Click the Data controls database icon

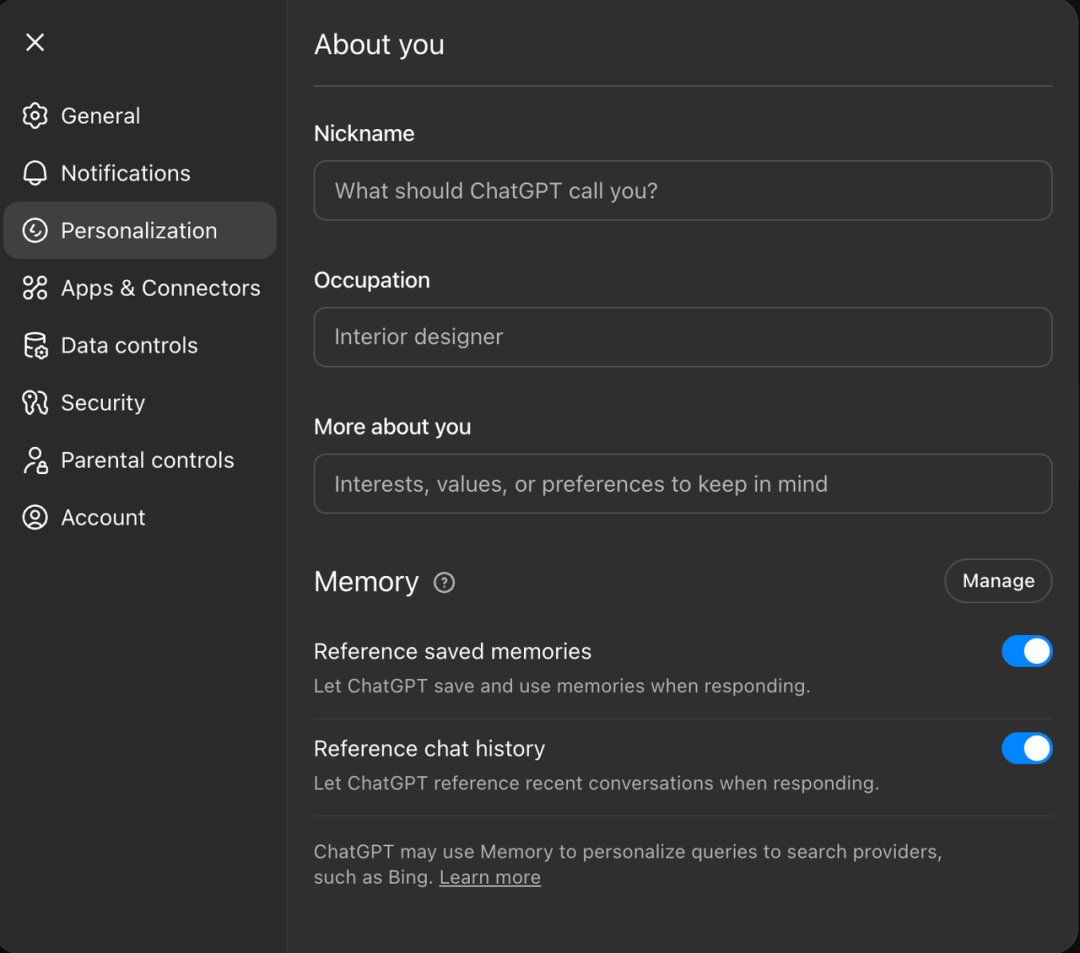[35, 346]
